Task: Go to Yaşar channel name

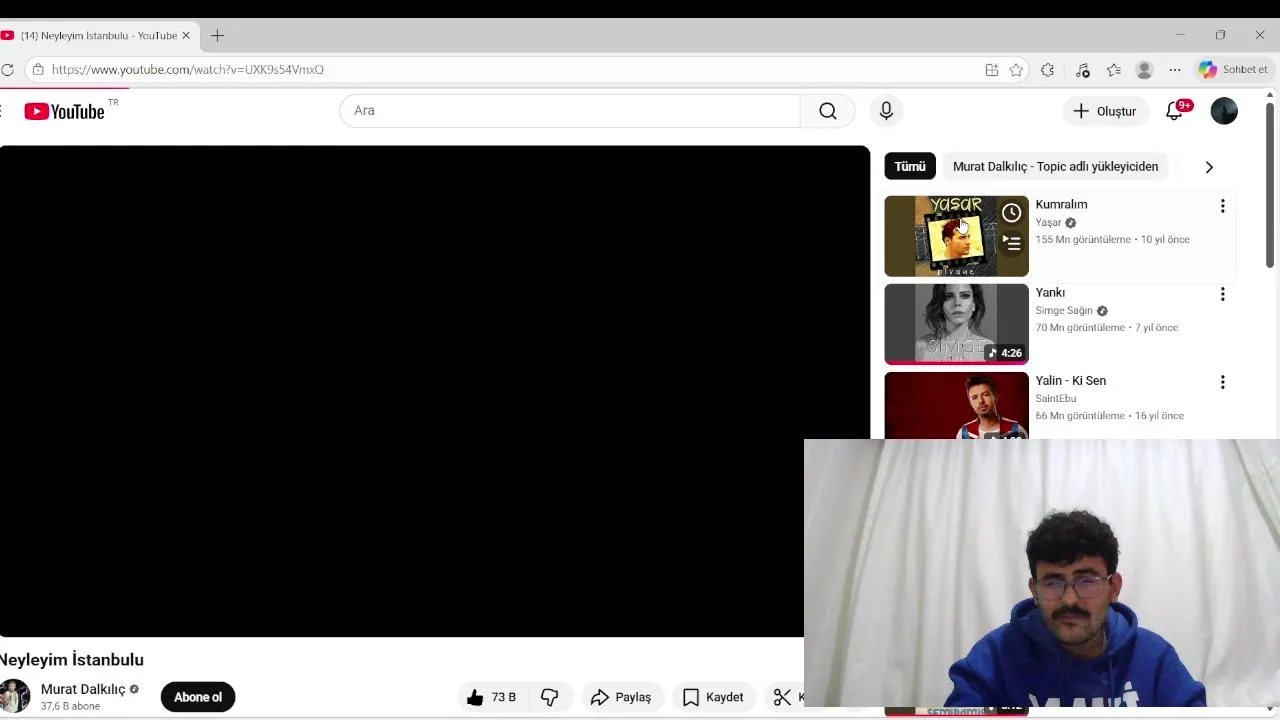Action: [1048, 223]
